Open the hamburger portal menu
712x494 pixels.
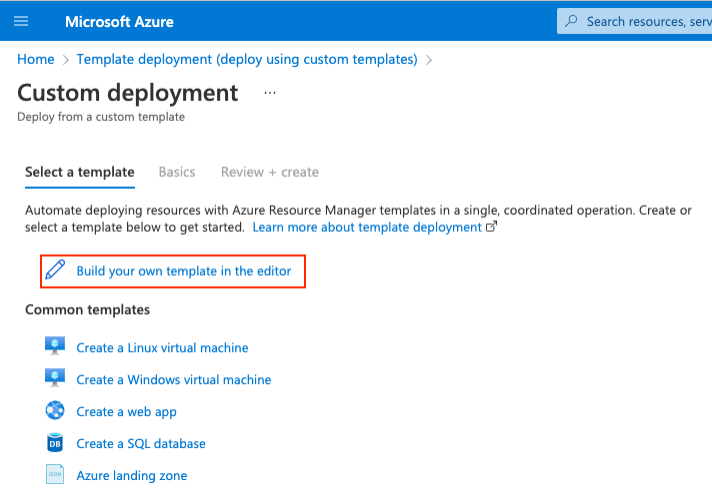tap(21, 21)
